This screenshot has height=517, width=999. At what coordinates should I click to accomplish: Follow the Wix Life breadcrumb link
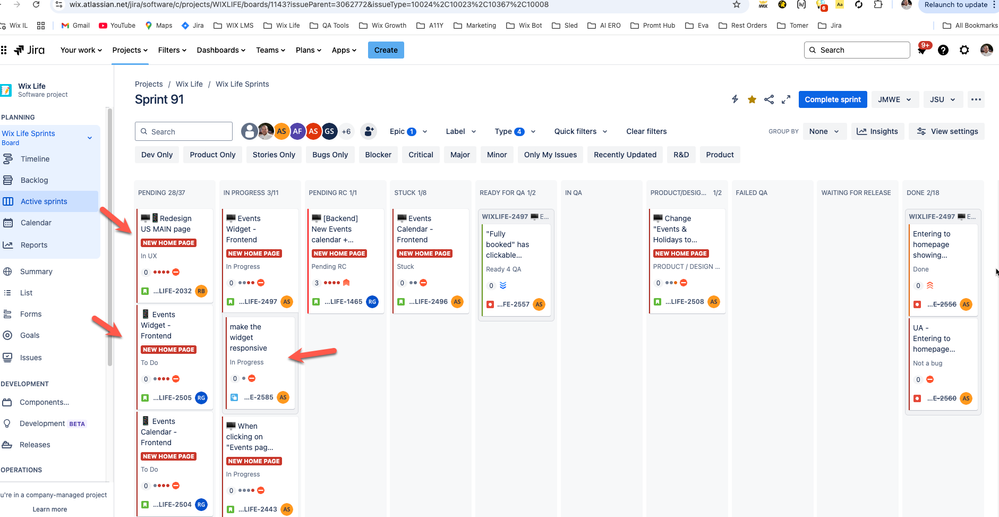click(189, 84)
